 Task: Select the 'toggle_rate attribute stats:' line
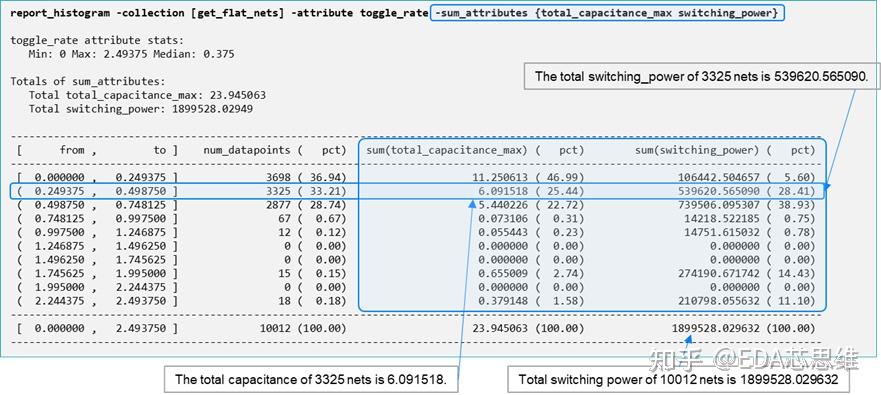pos(97,40)
